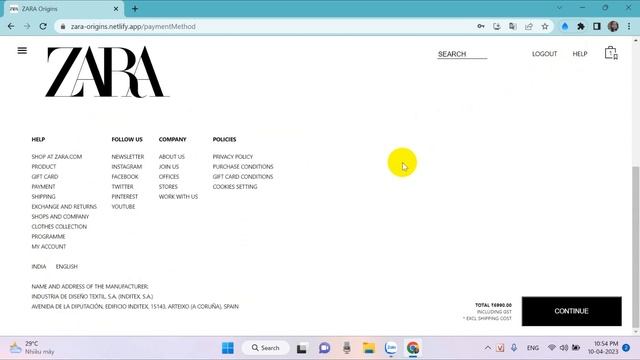Image resolution: width=640 pixels, height=360 pixels.
Task: Open the Windows Start menu
Action: [x=228, y=348]
